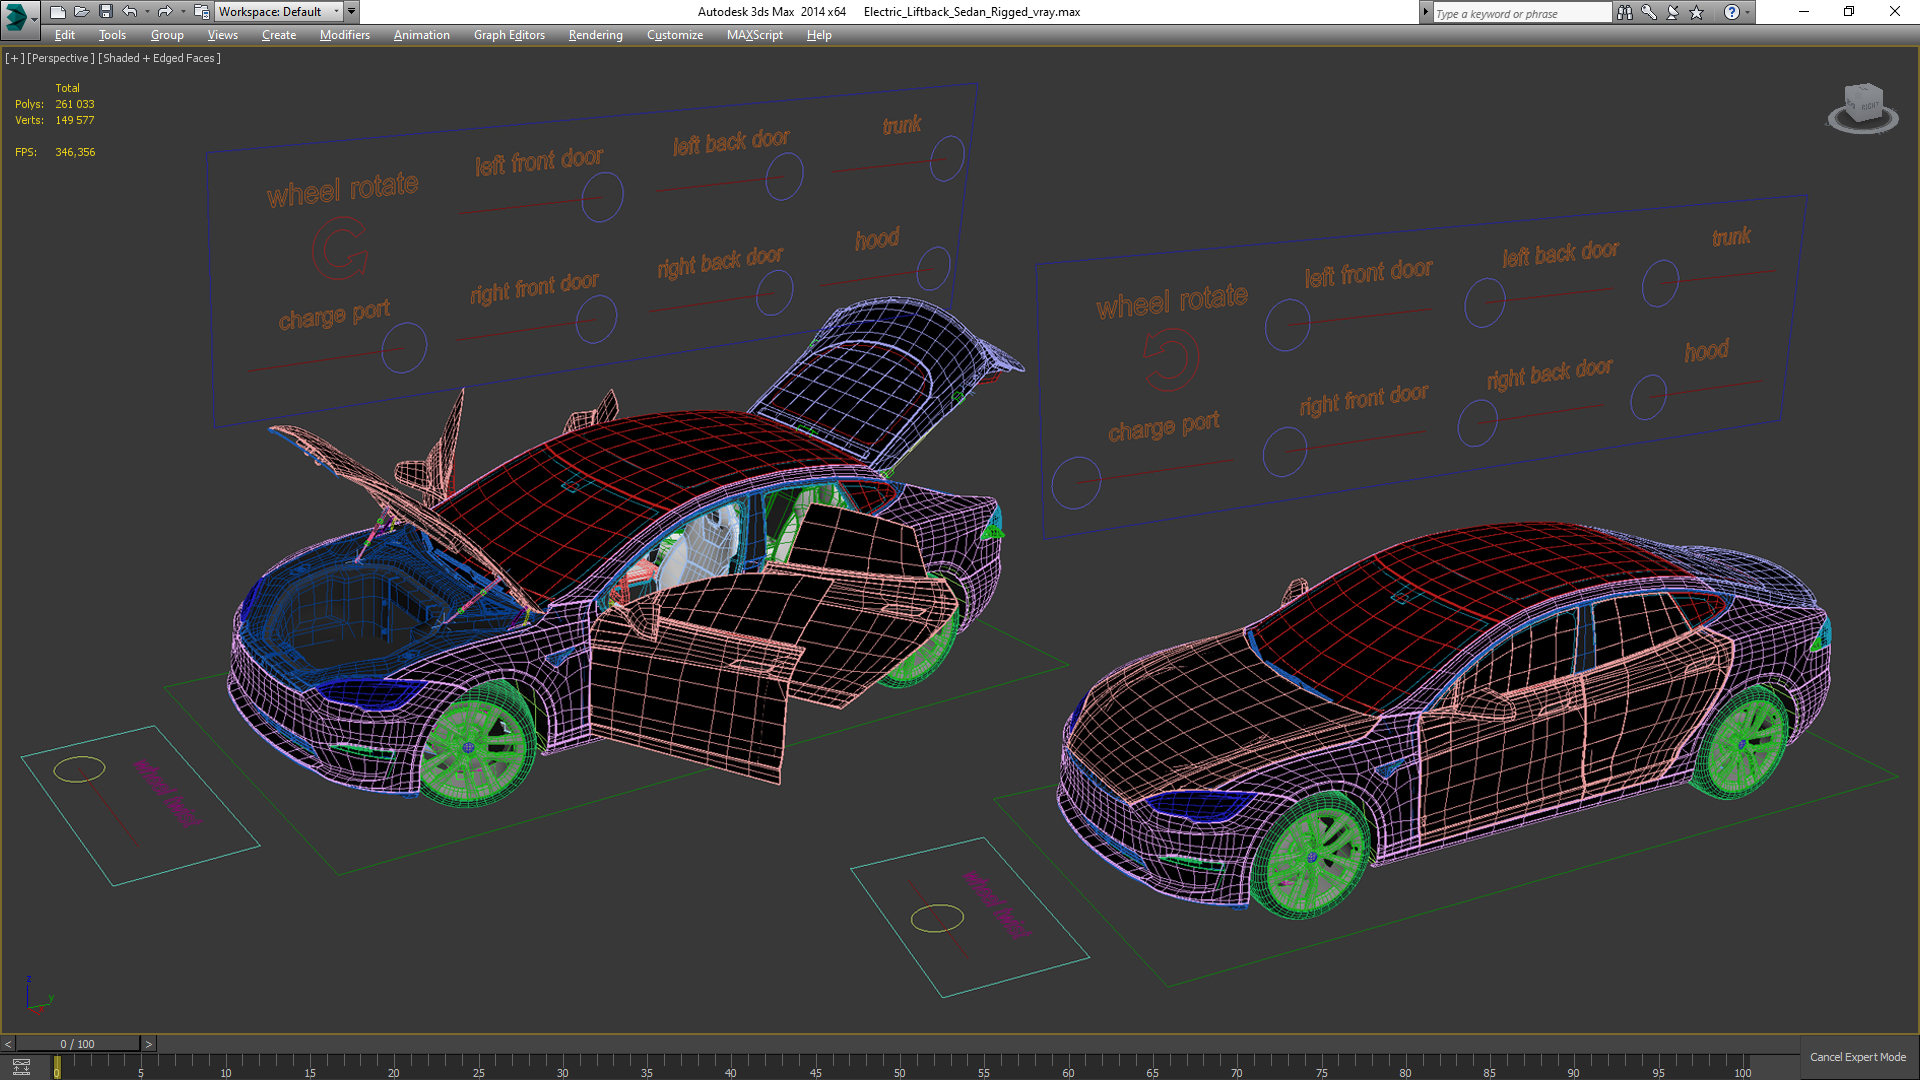Open the Modifiers menu
Image resolution: width=1920 pixels, height=1080 pixels.
pos(345,35)
